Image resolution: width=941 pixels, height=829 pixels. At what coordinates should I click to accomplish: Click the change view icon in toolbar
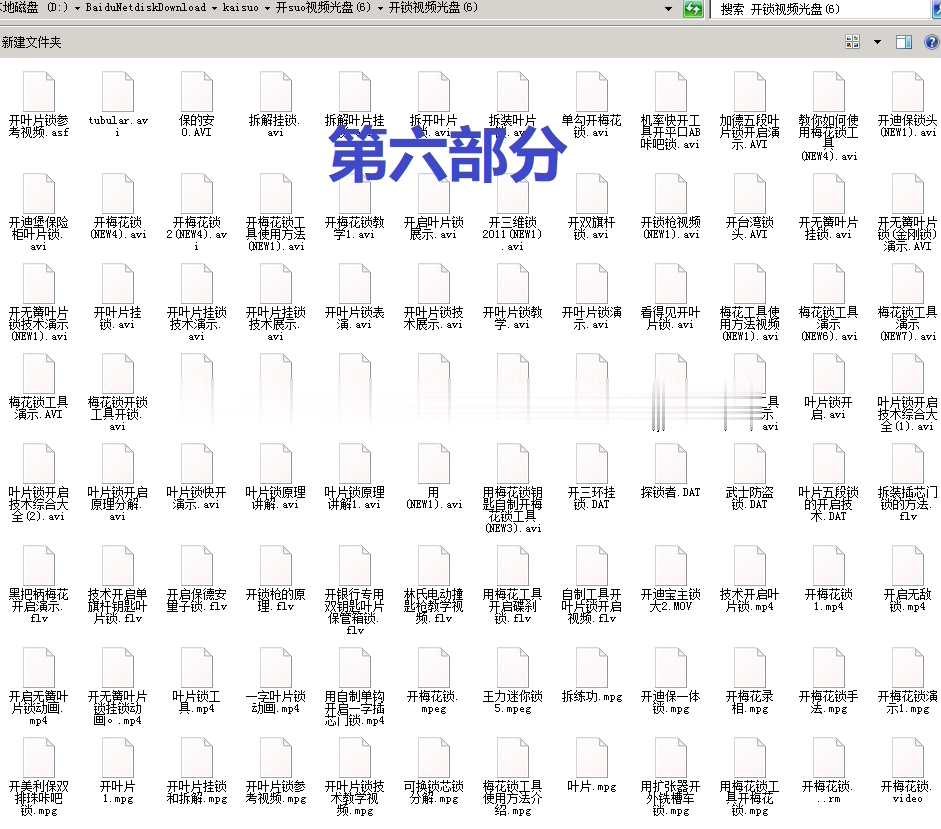pyautogui.click(x=852, y=41)
